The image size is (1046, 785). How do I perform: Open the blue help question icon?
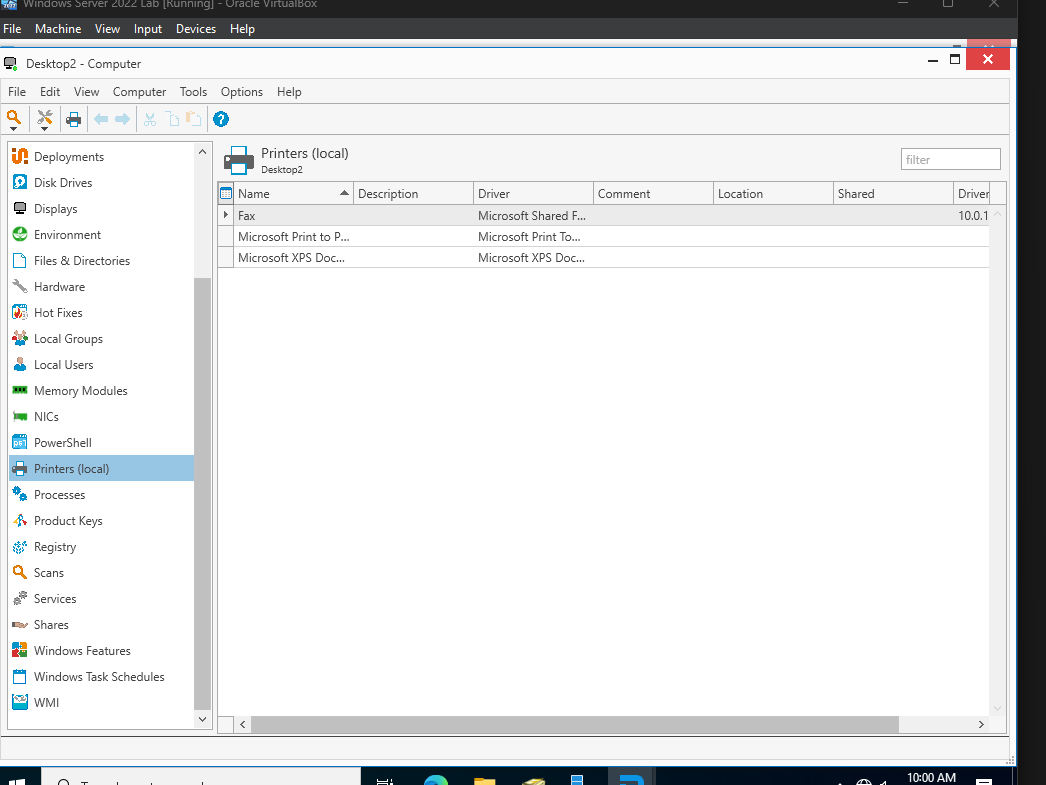(x=221, y=119)
